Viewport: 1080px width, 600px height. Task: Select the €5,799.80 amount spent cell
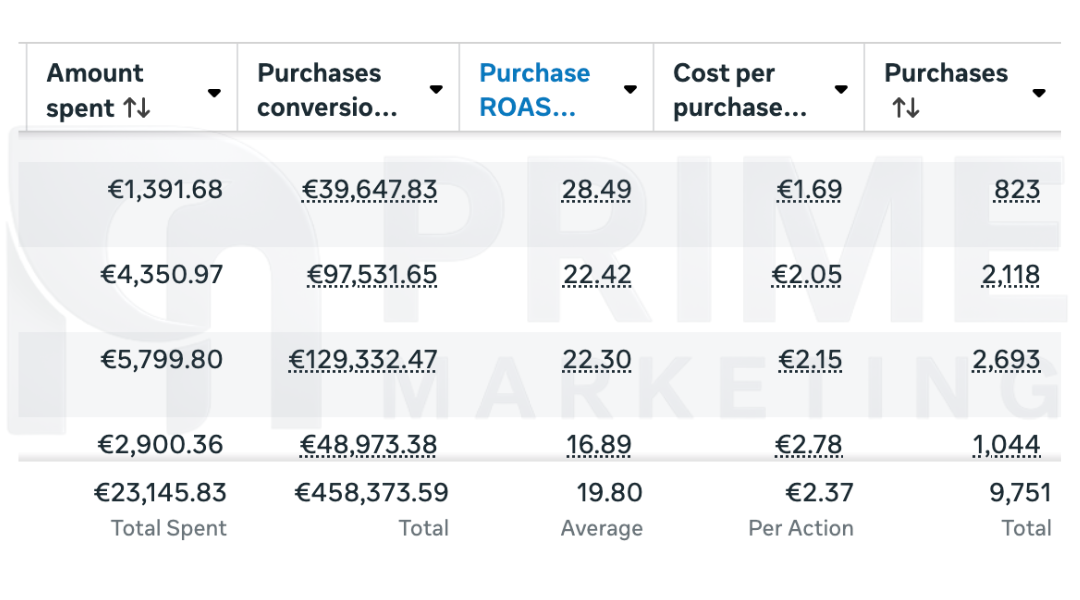tap(161, 360)
